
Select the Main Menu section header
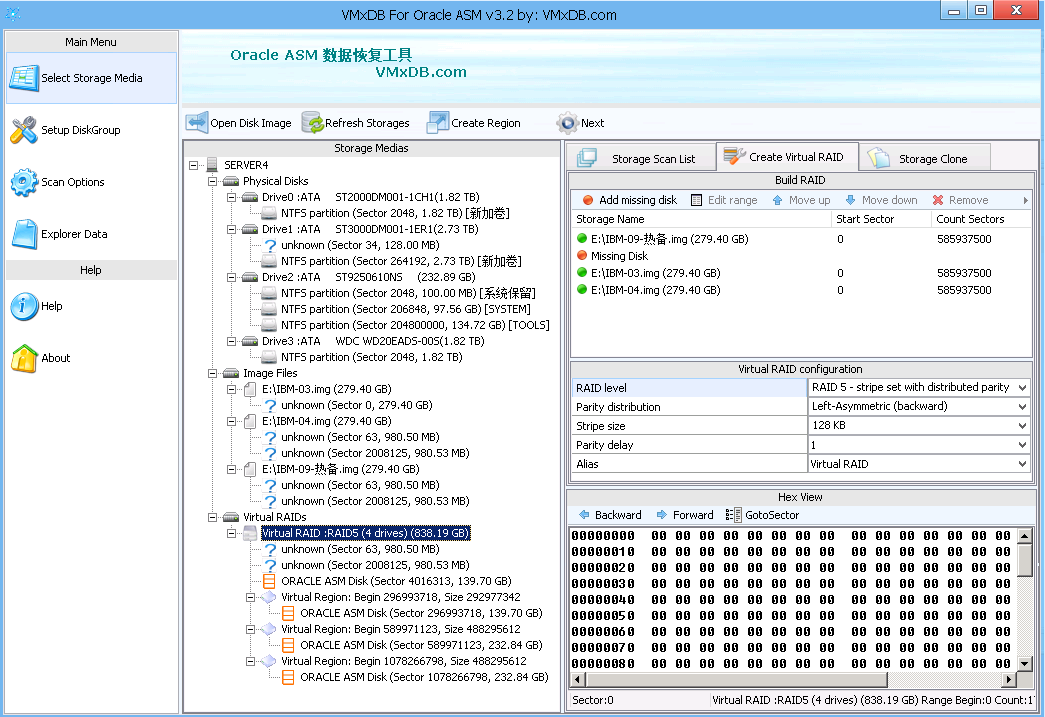(x=91, y=42)
